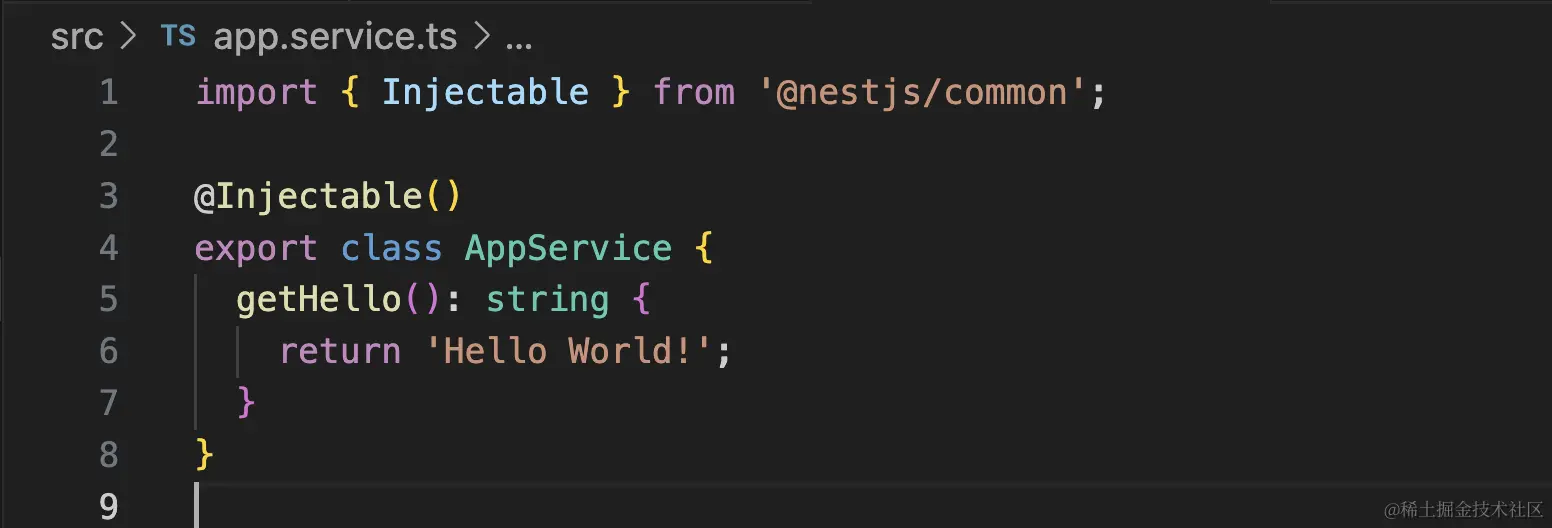Click the chevron after src breadcrumb
The width and height of the screenshot is (1552, 528).
point(128,38)
